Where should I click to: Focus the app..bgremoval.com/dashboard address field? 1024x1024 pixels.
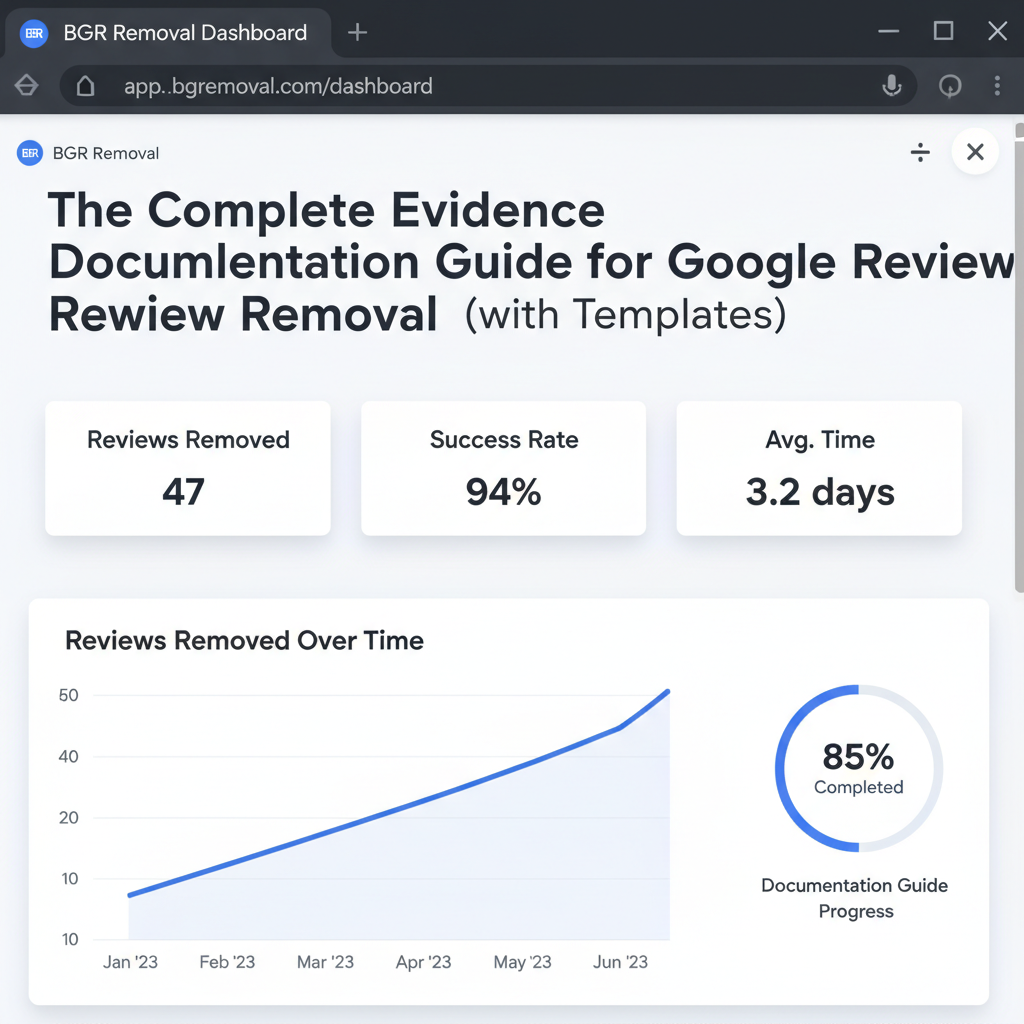[x=488, y=86]
